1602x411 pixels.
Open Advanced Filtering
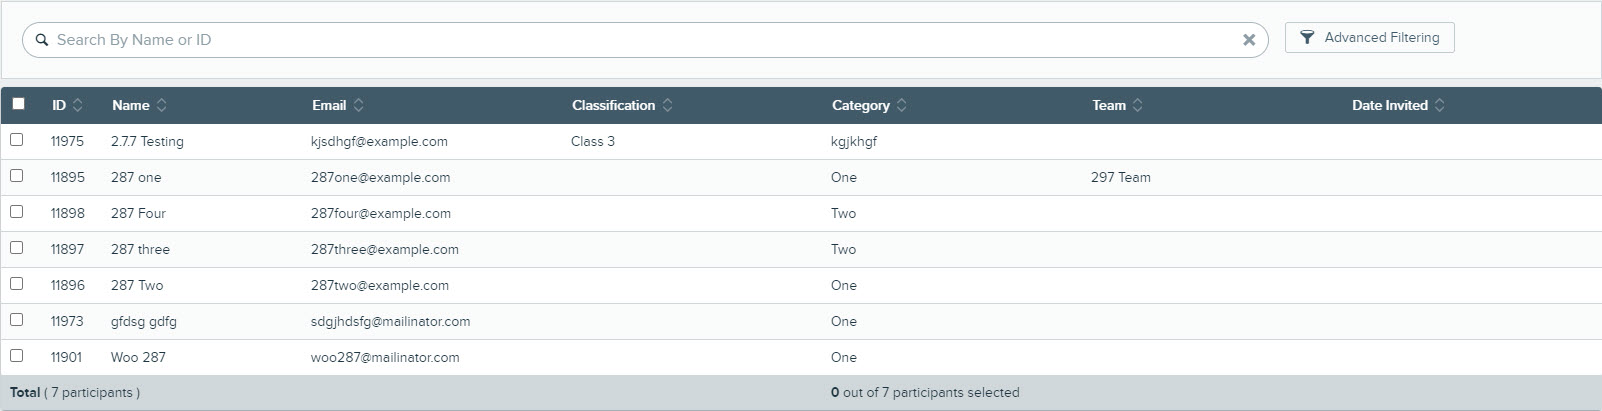pos(1369,38)
